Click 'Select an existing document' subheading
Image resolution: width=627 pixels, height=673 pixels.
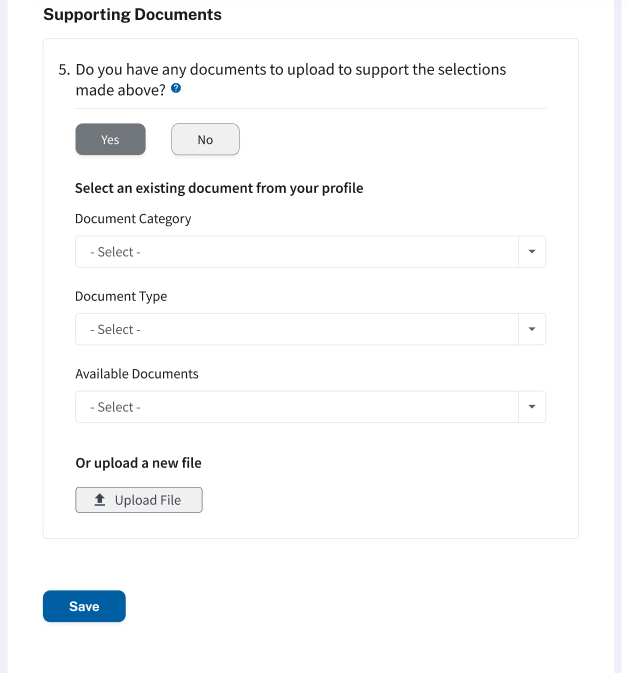tap(219, 188)
